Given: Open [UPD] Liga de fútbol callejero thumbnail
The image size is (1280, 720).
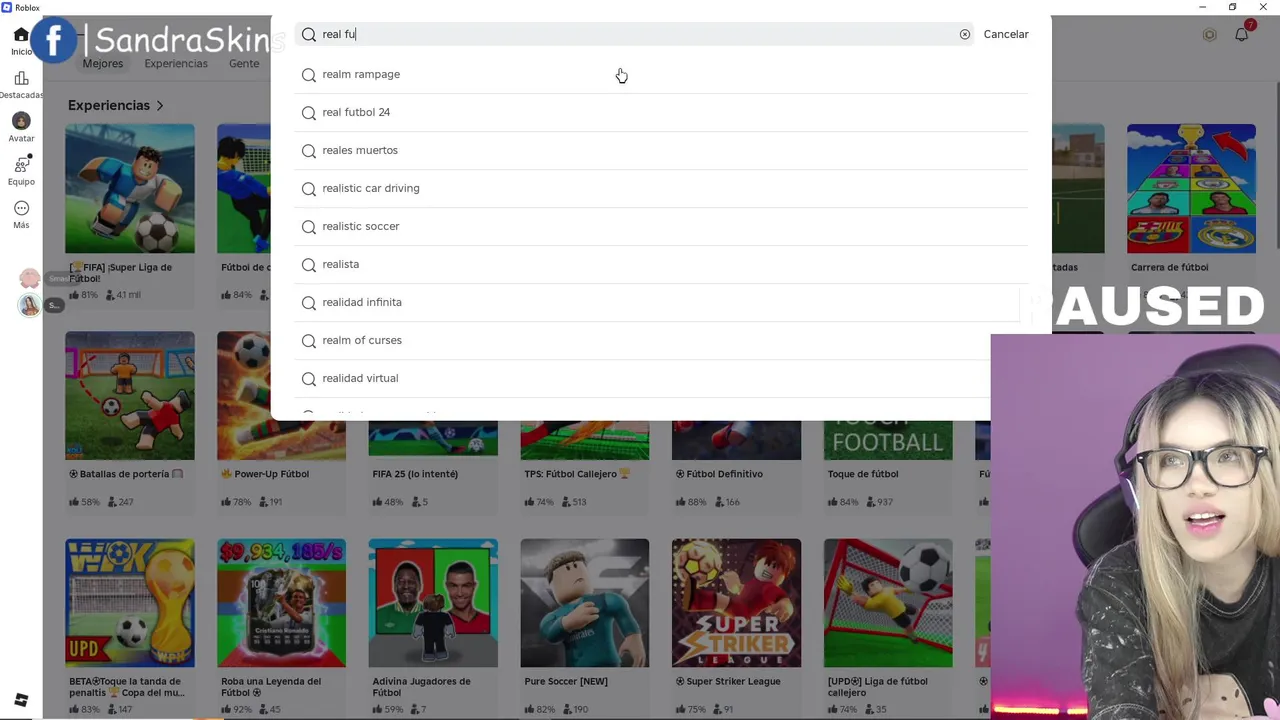Looking at the screenshot, I should (x=888, y=603).
